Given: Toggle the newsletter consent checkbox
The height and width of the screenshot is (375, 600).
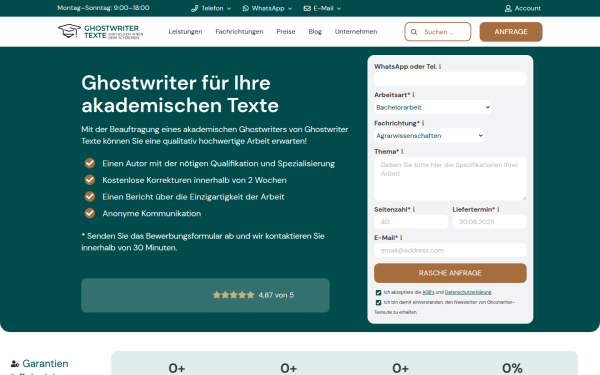Looking at the screenshot, I should [378, 303].
